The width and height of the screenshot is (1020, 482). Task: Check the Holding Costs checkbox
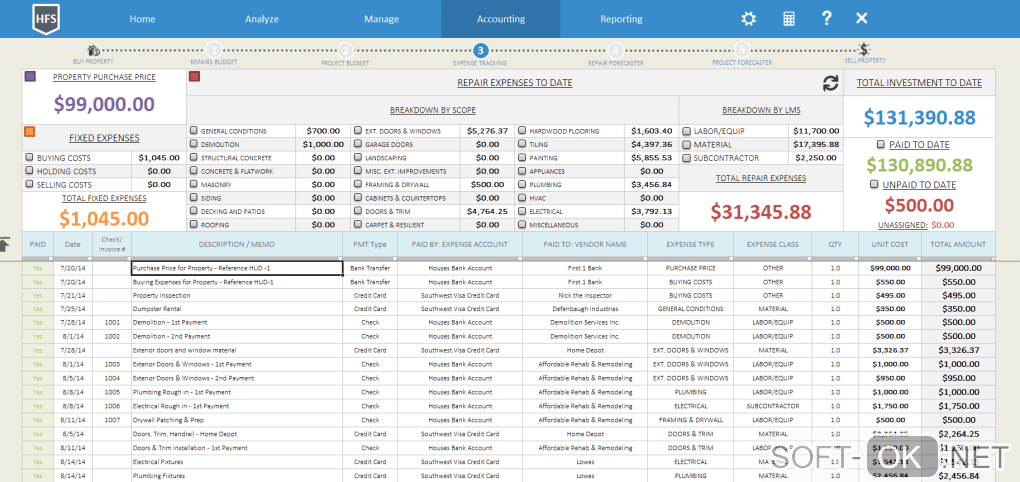[29, 171]
